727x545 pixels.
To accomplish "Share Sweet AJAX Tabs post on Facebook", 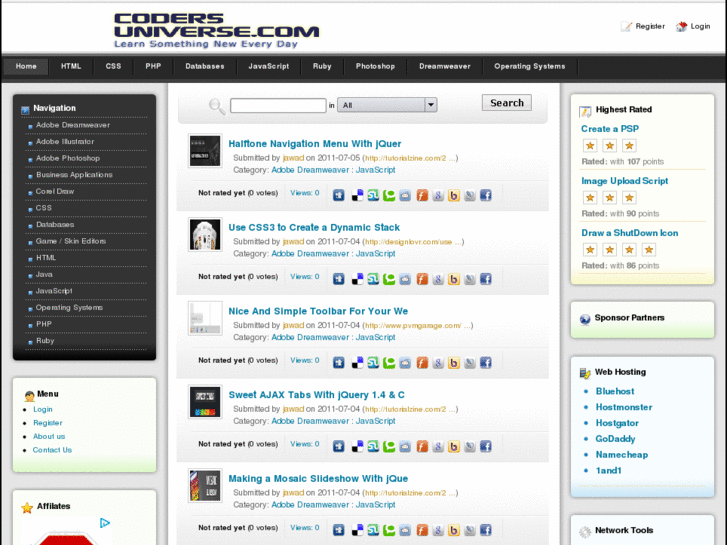I will click(x=485, y=446).
